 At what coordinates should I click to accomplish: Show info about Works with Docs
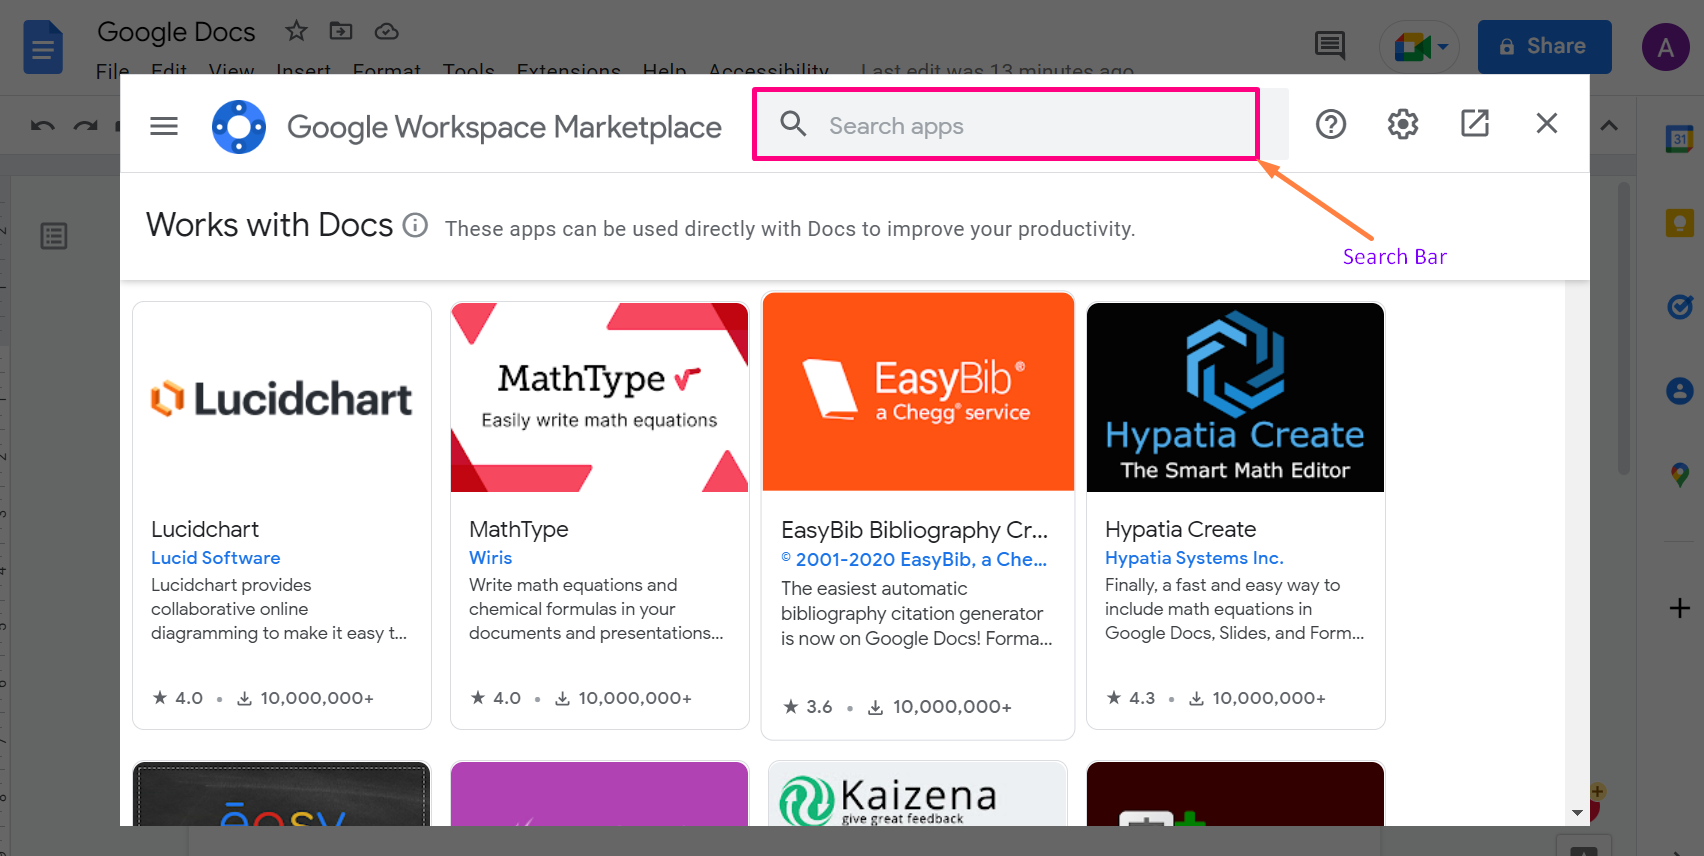416,225
